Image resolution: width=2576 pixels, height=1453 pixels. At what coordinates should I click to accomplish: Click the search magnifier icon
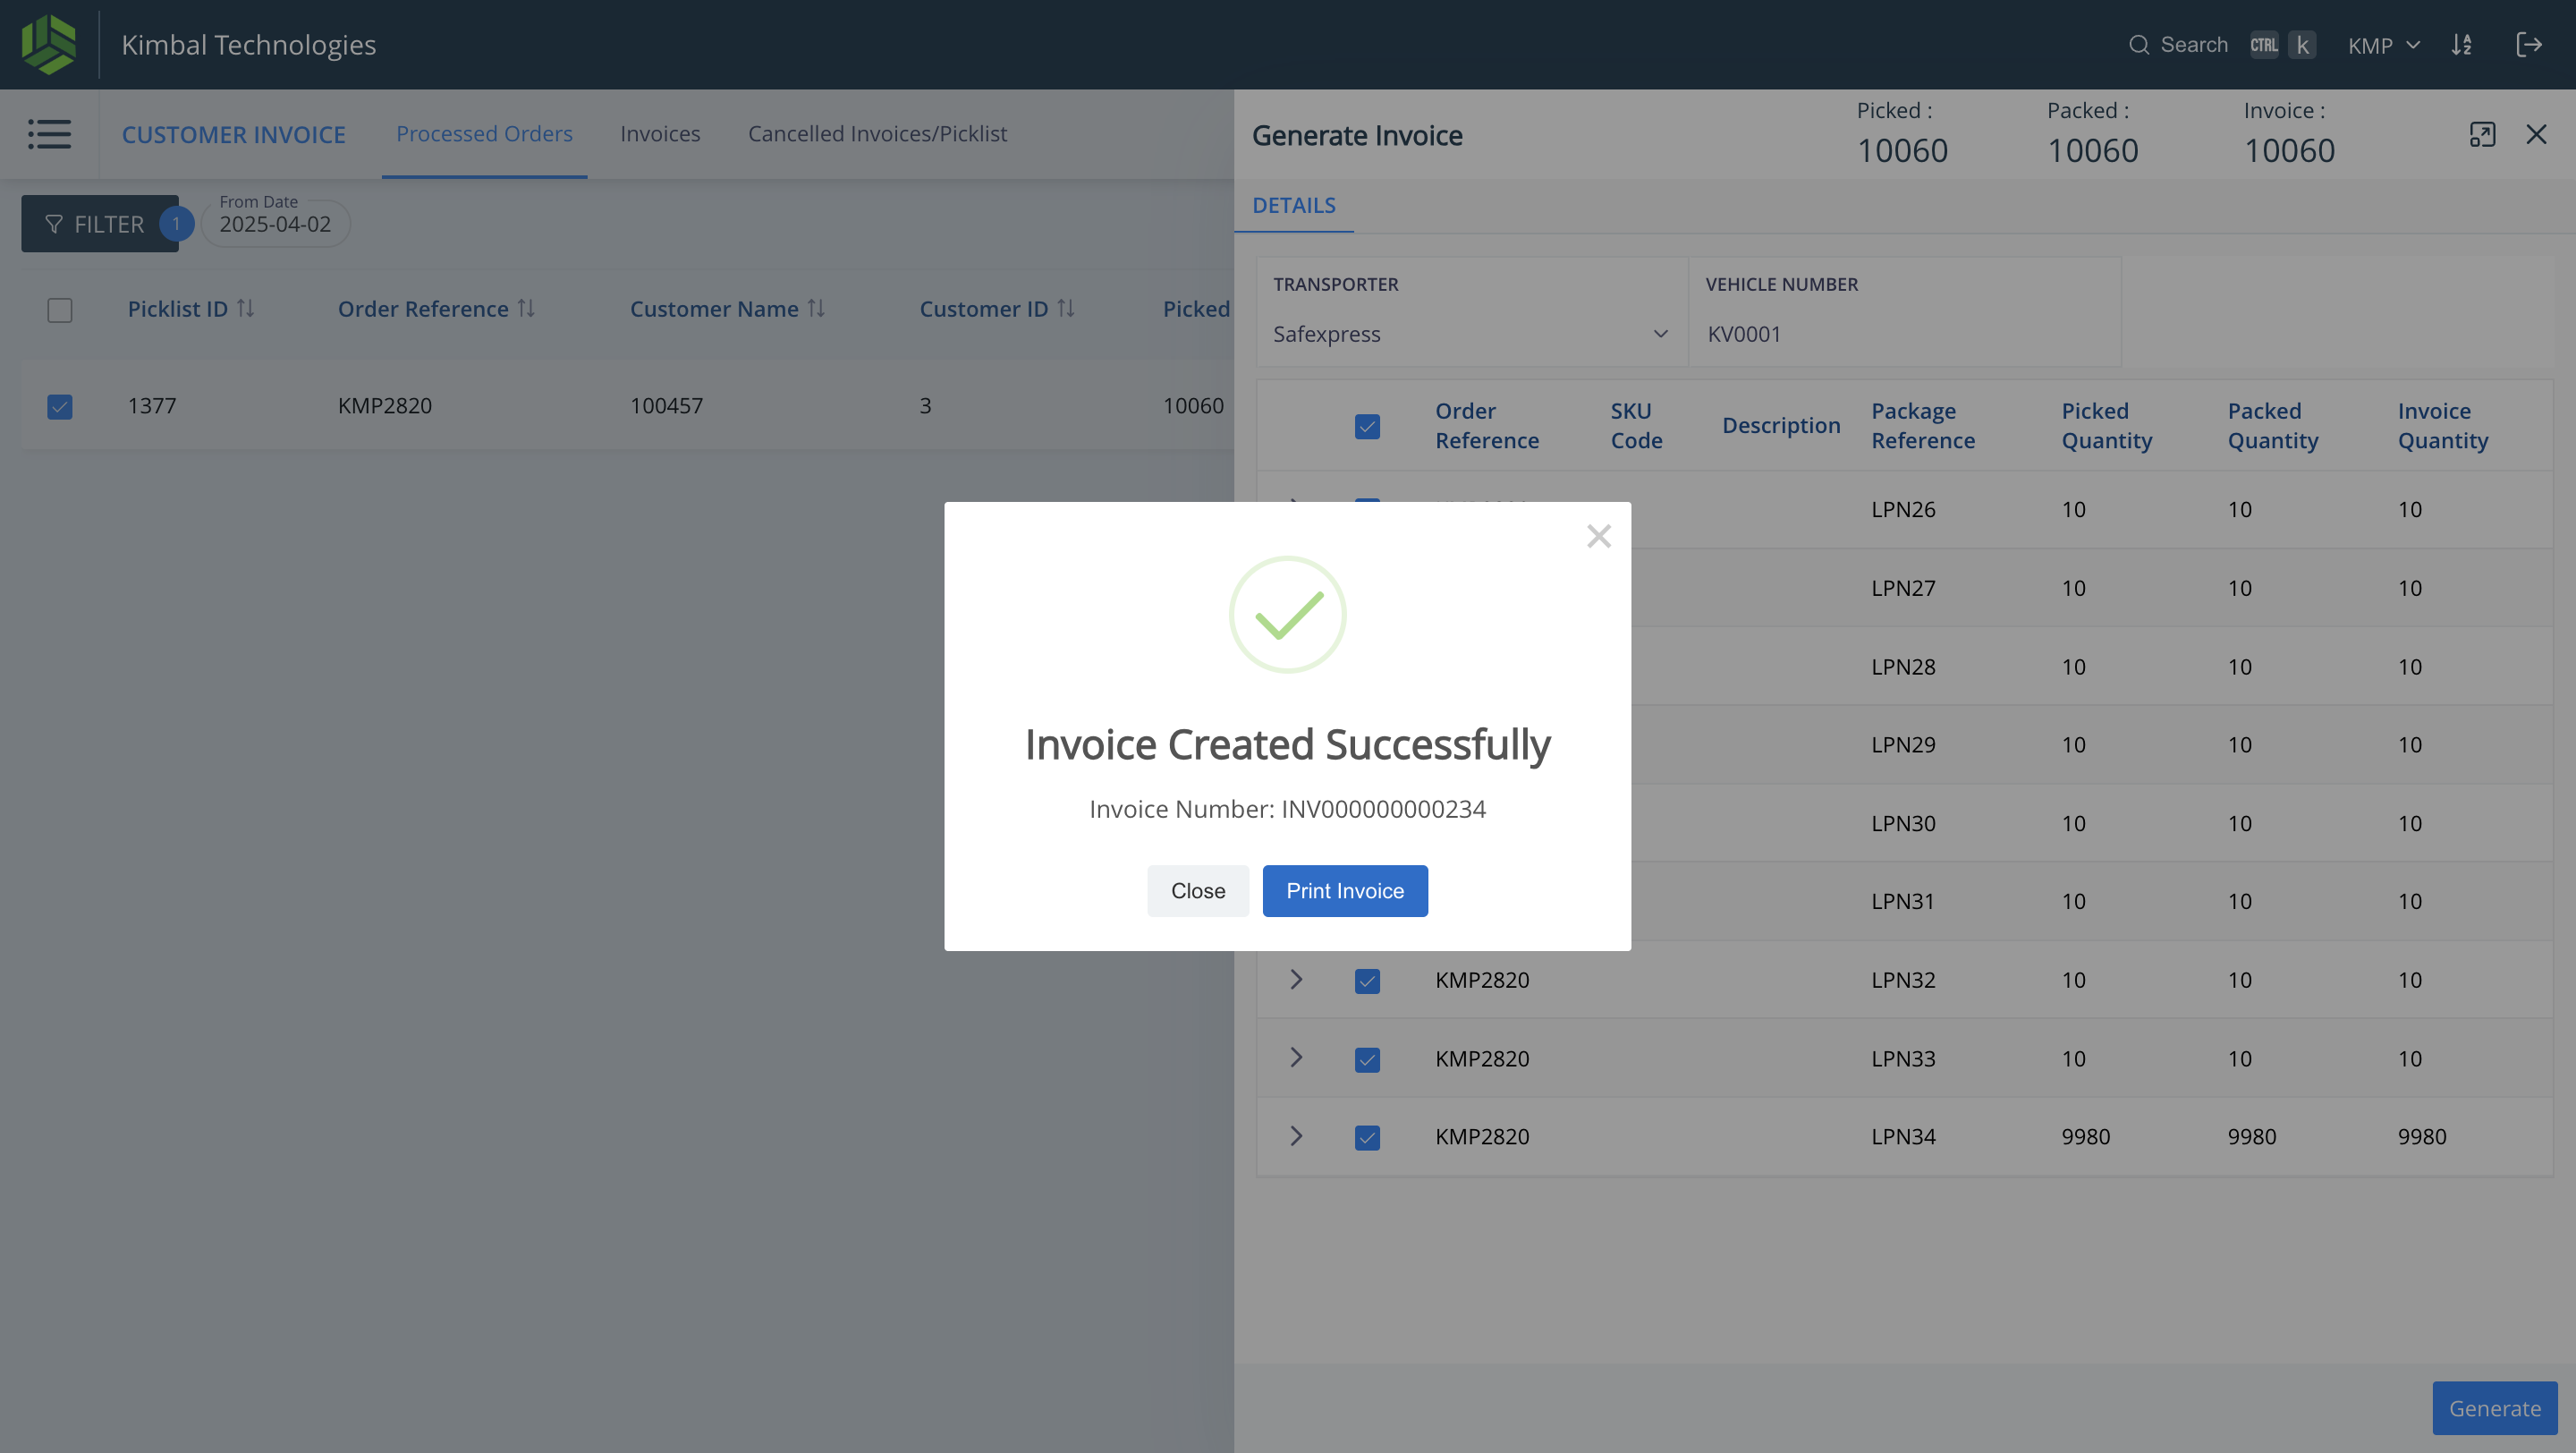pyautogui.click(x=2139, y=45)
